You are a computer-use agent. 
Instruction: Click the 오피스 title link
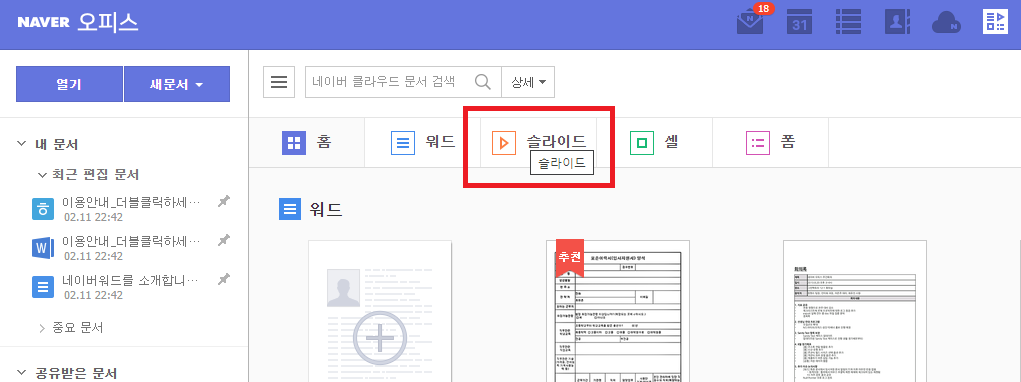(x=107, y=22)
